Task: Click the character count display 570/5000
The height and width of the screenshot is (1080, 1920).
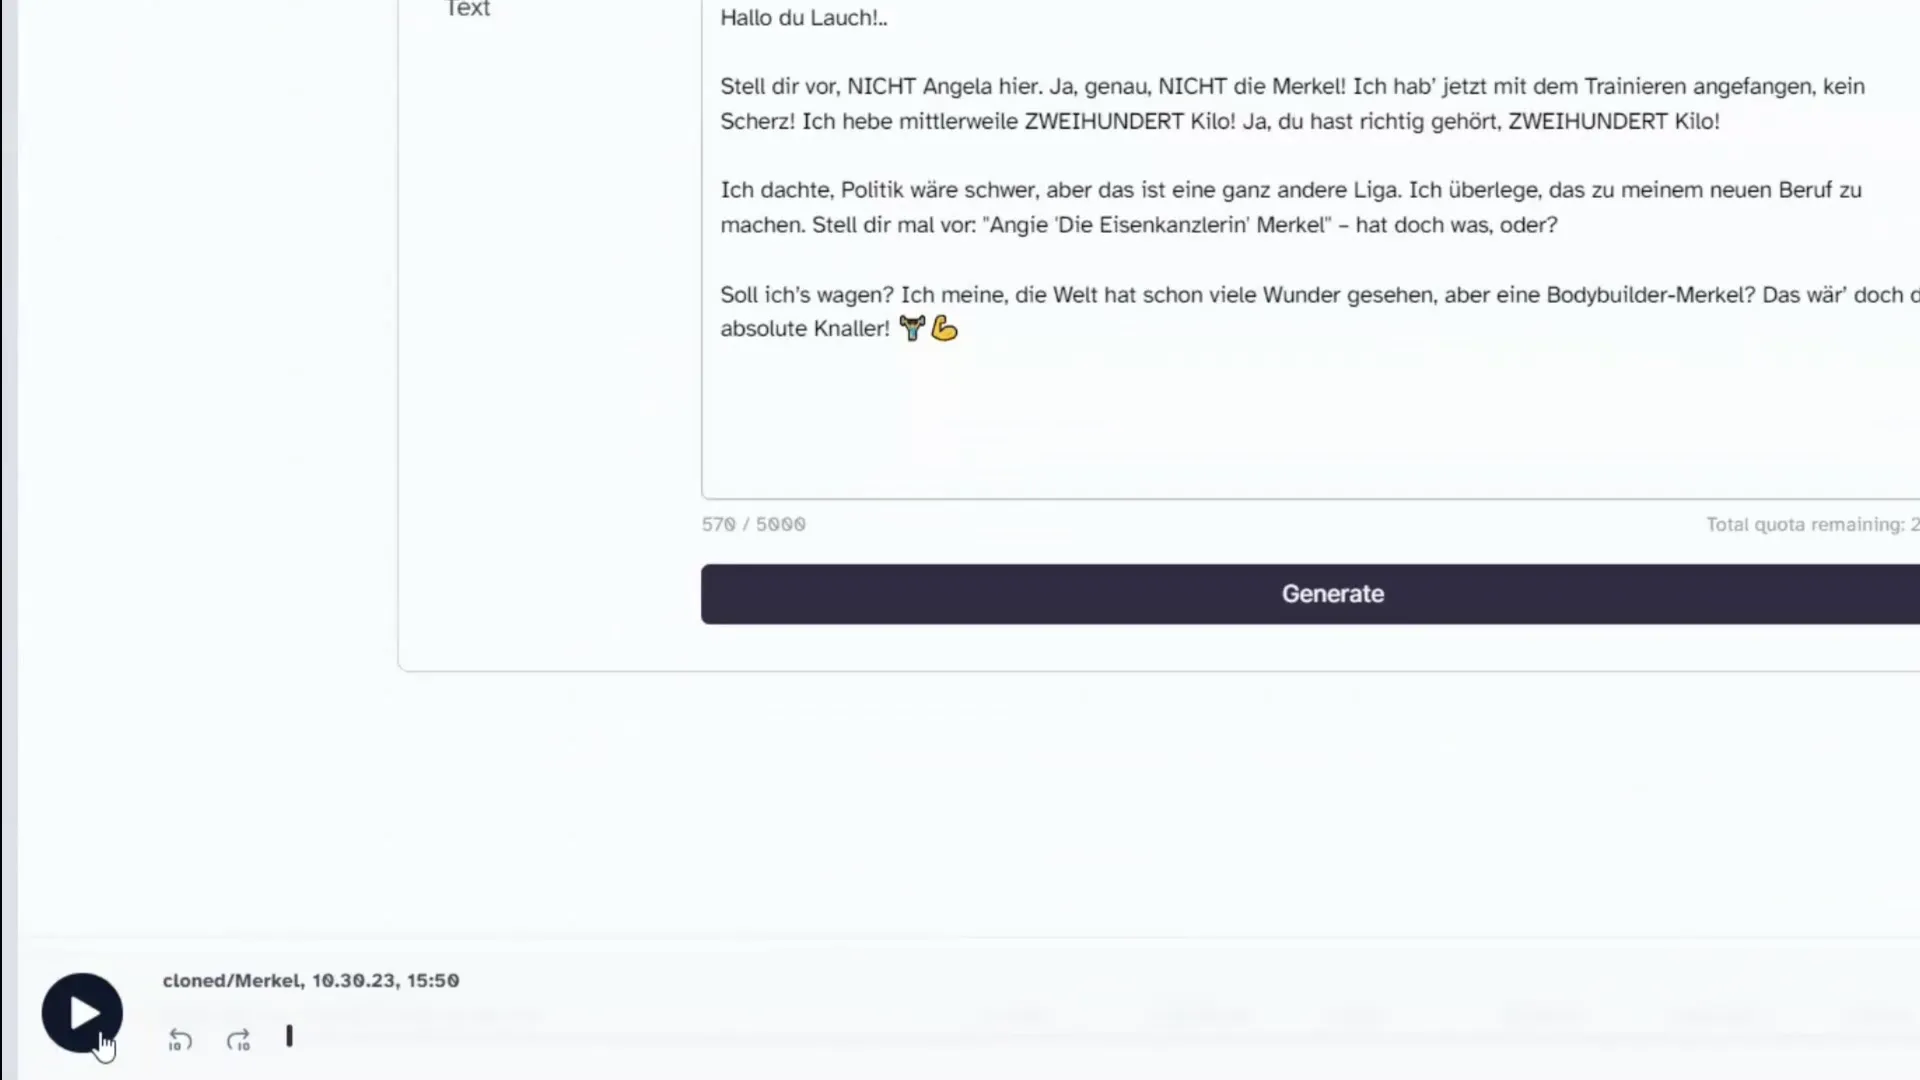Action: point(753,524)
